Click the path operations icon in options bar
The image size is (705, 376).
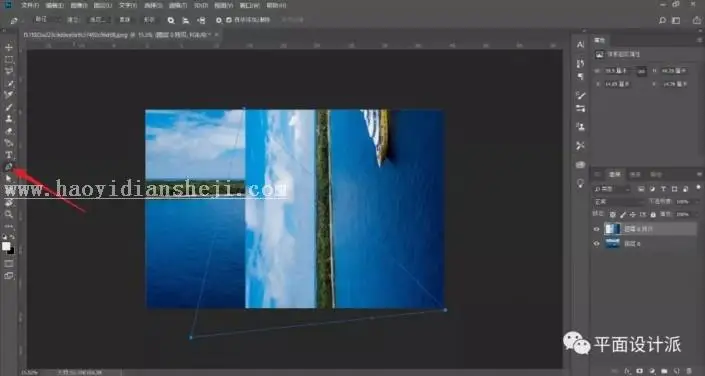pyautogui.click(x=171, y=20)
